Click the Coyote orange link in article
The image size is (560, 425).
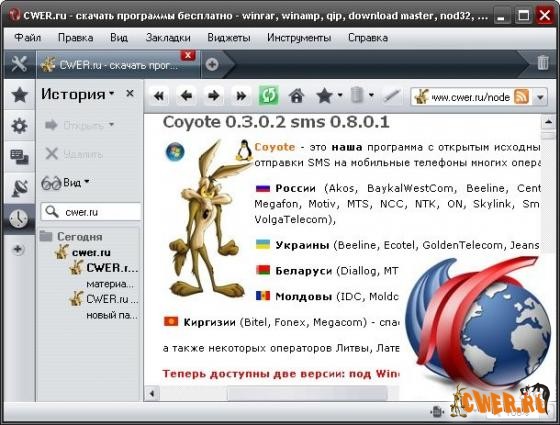[x=275, y=147]
